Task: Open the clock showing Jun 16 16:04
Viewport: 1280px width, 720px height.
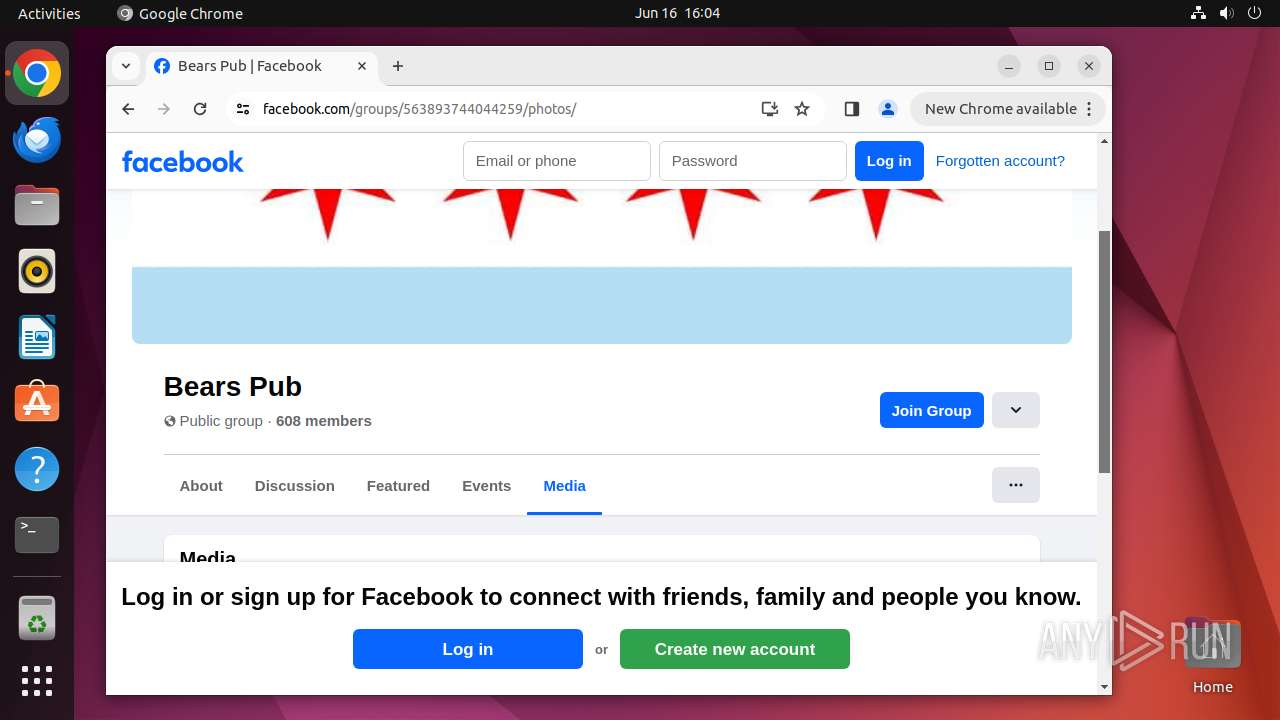Action: tap(677, 13)
